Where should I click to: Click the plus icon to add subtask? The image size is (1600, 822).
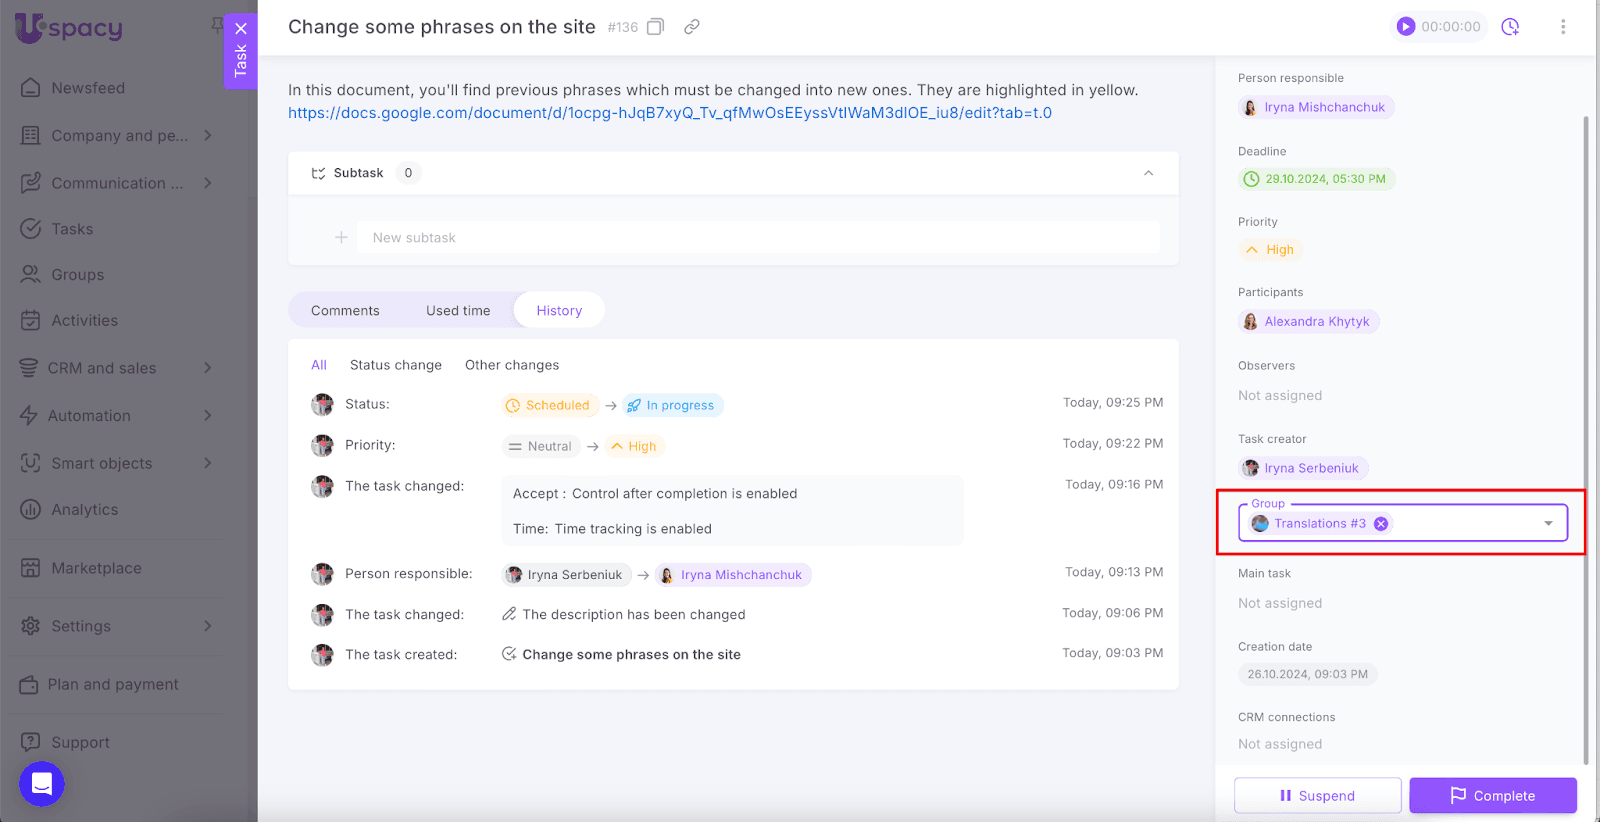click(341, 238)
